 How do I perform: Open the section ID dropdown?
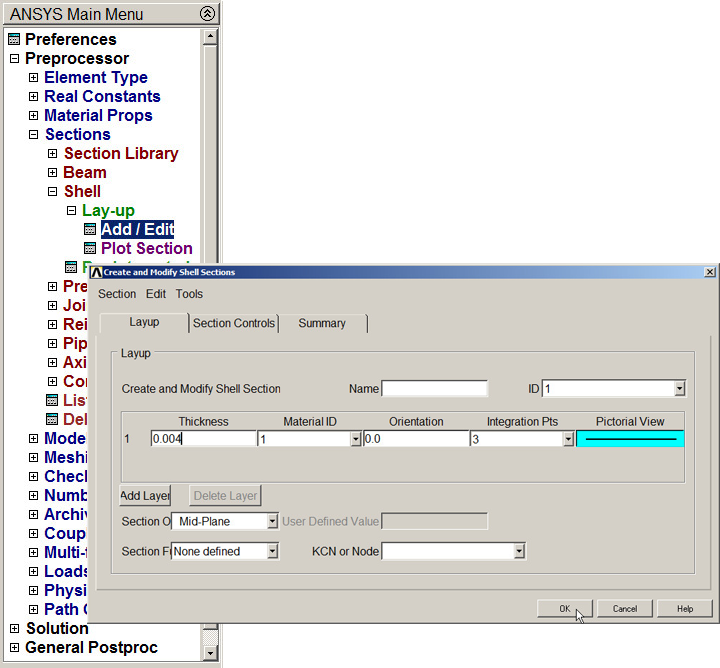(680, 389)
